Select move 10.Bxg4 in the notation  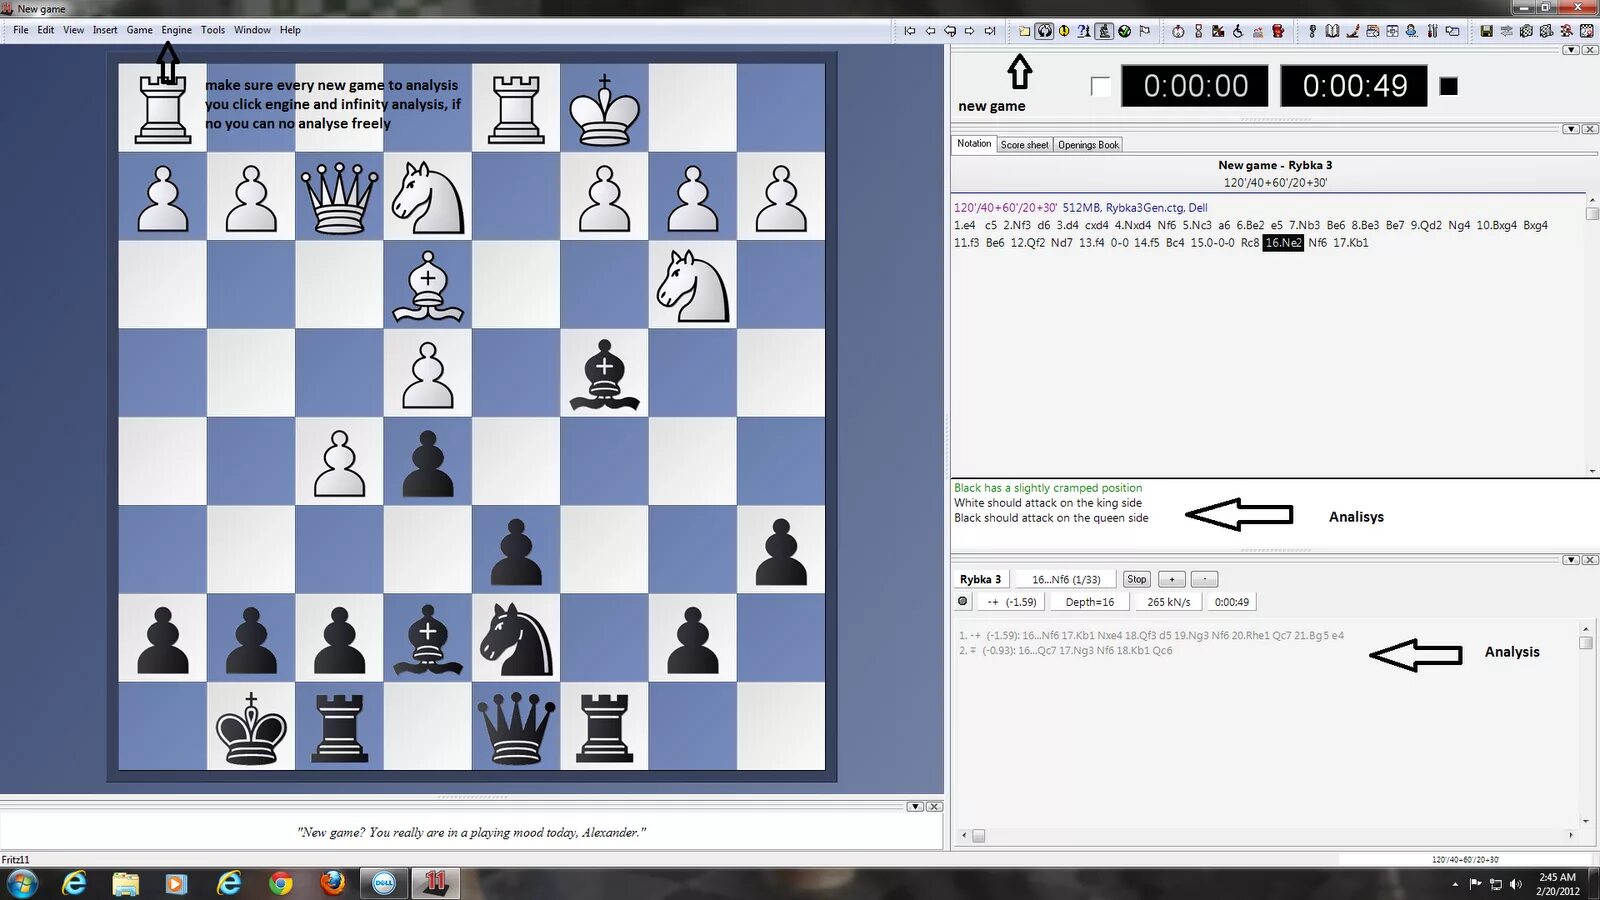(1496, 226)
